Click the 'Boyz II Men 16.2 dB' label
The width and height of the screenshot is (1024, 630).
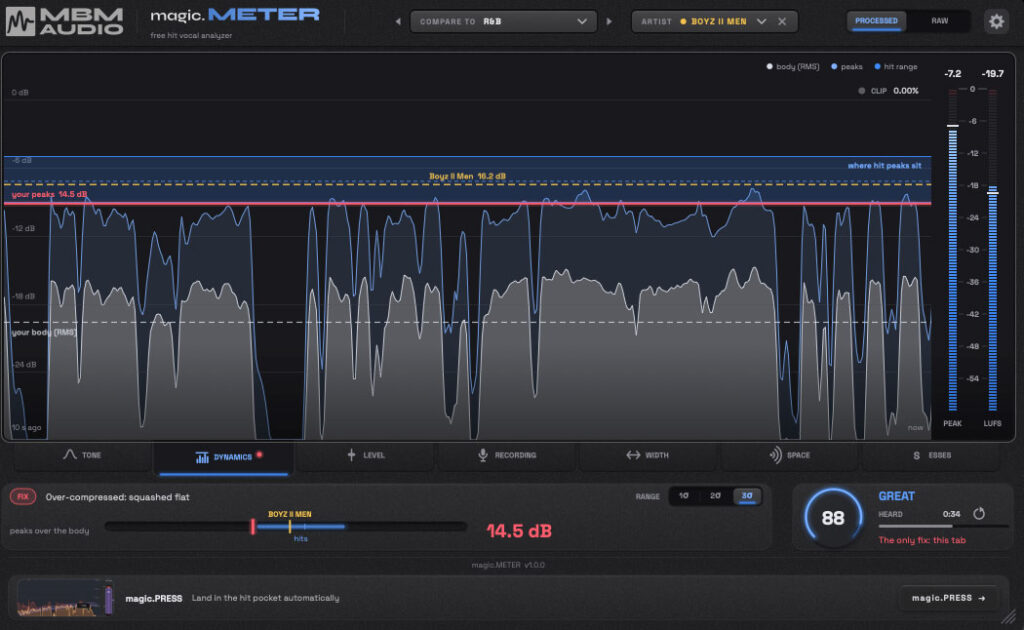click(x=467, y=176)
